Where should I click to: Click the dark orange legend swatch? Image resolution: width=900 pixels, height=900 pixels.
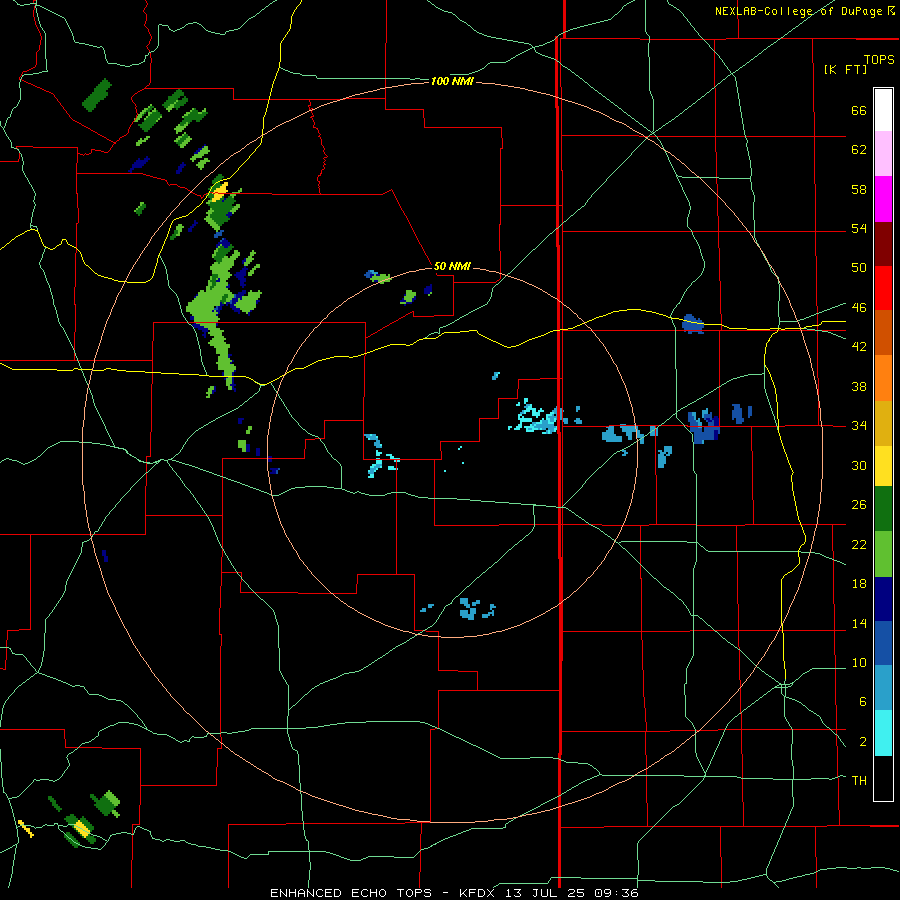click(x=883, y=332)
